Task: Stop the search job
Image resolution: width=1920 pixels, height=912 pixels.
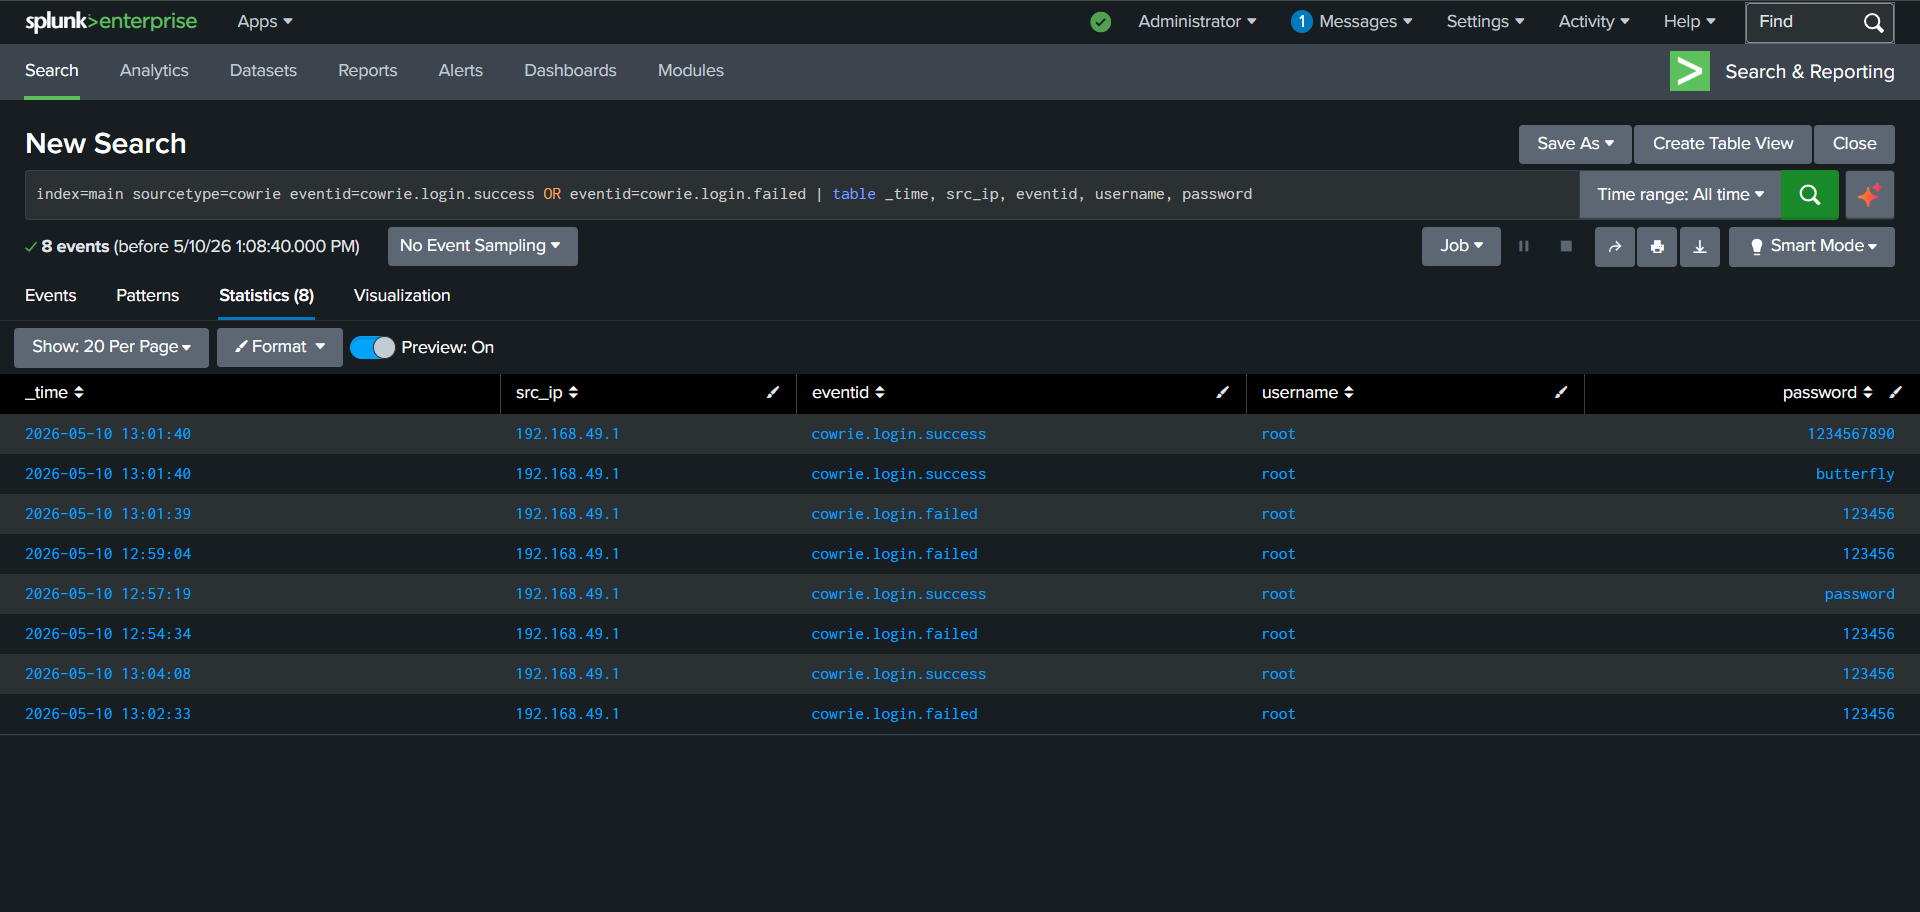Action: tap(1566, 246)
